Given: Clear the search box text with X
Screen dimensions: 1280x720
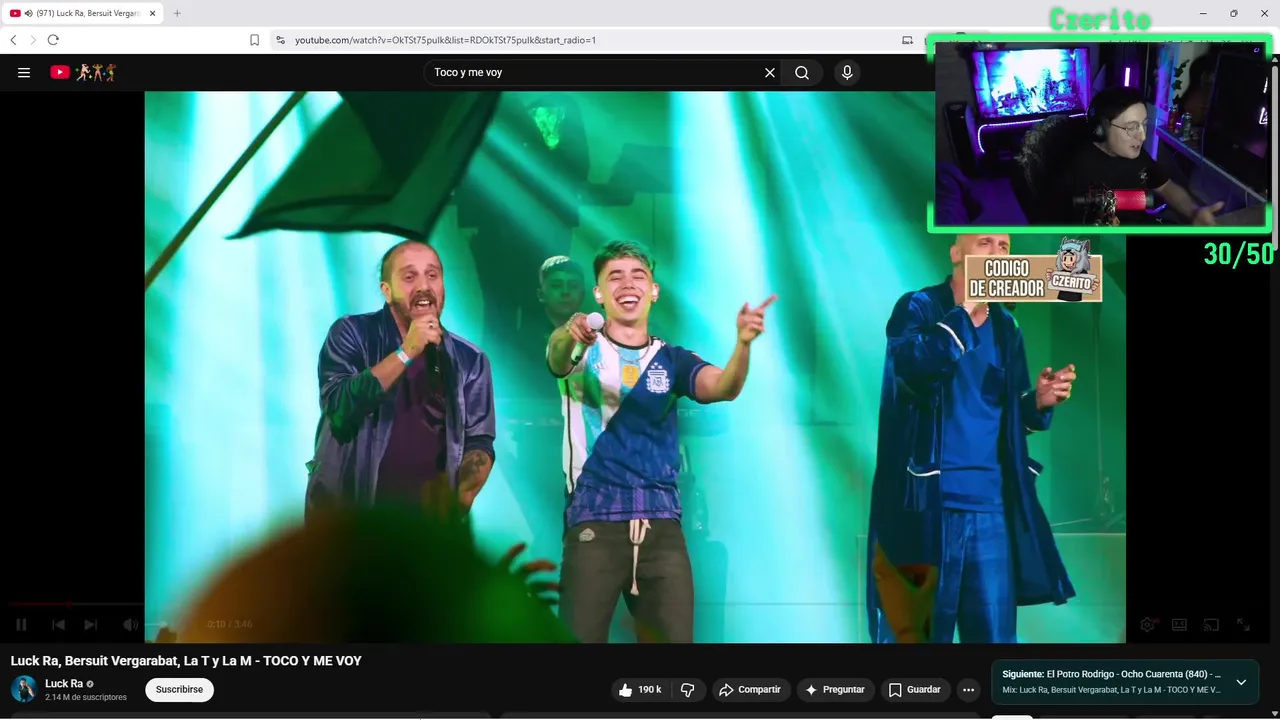Looking at the screenshot, I should click(770, 72).
